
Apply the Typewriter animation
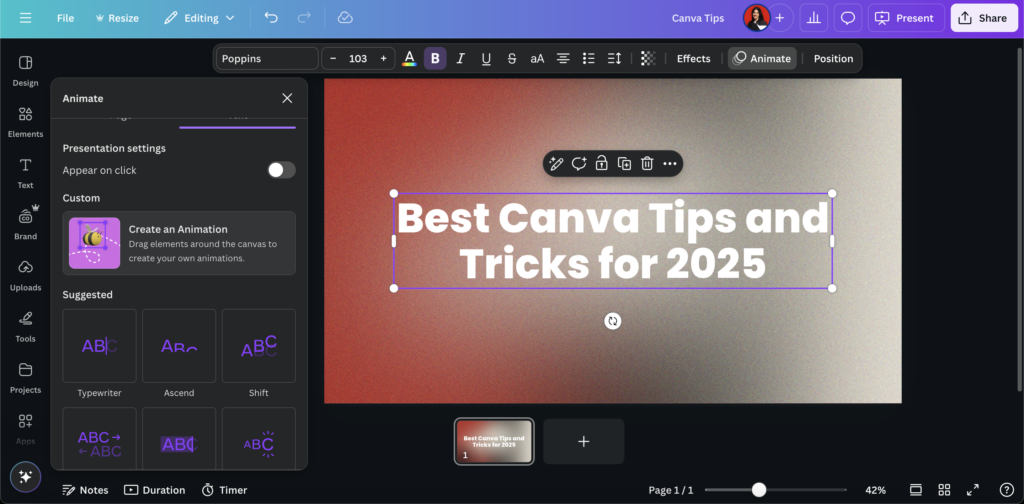(x=99, y=345)
